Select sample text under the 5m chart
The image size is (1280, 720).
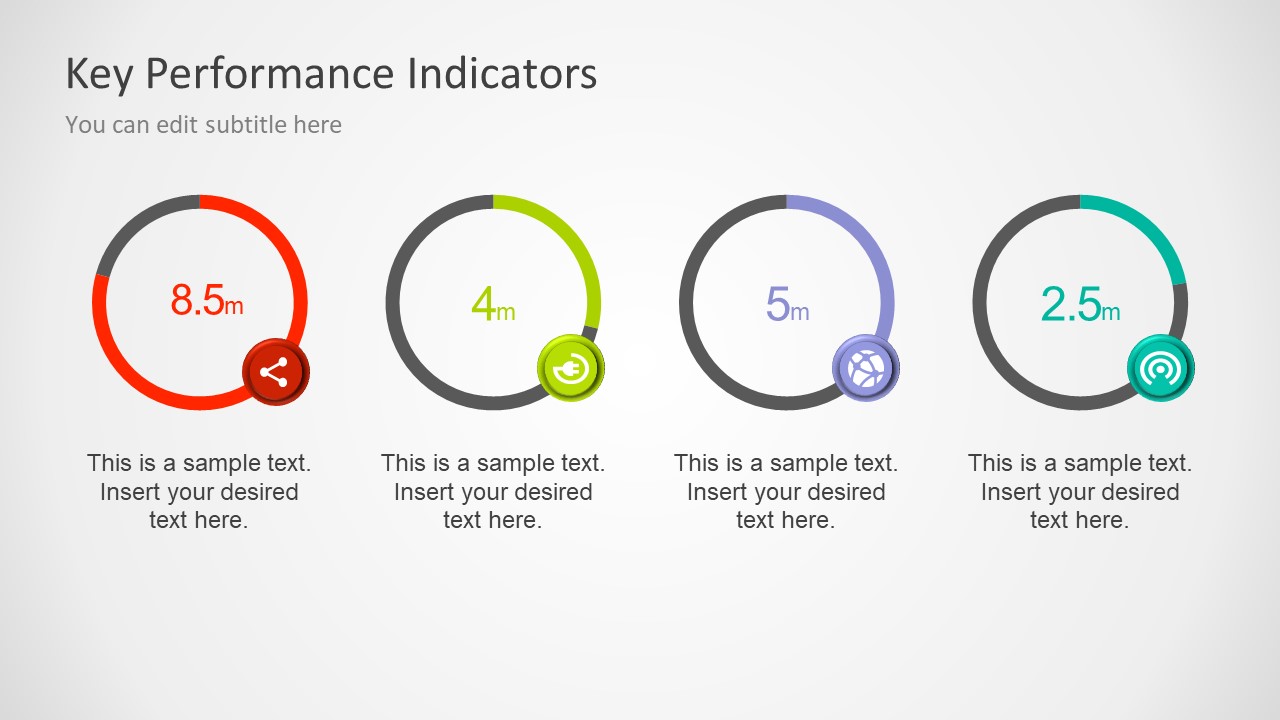pyautogui.click(x=786, y=491)
